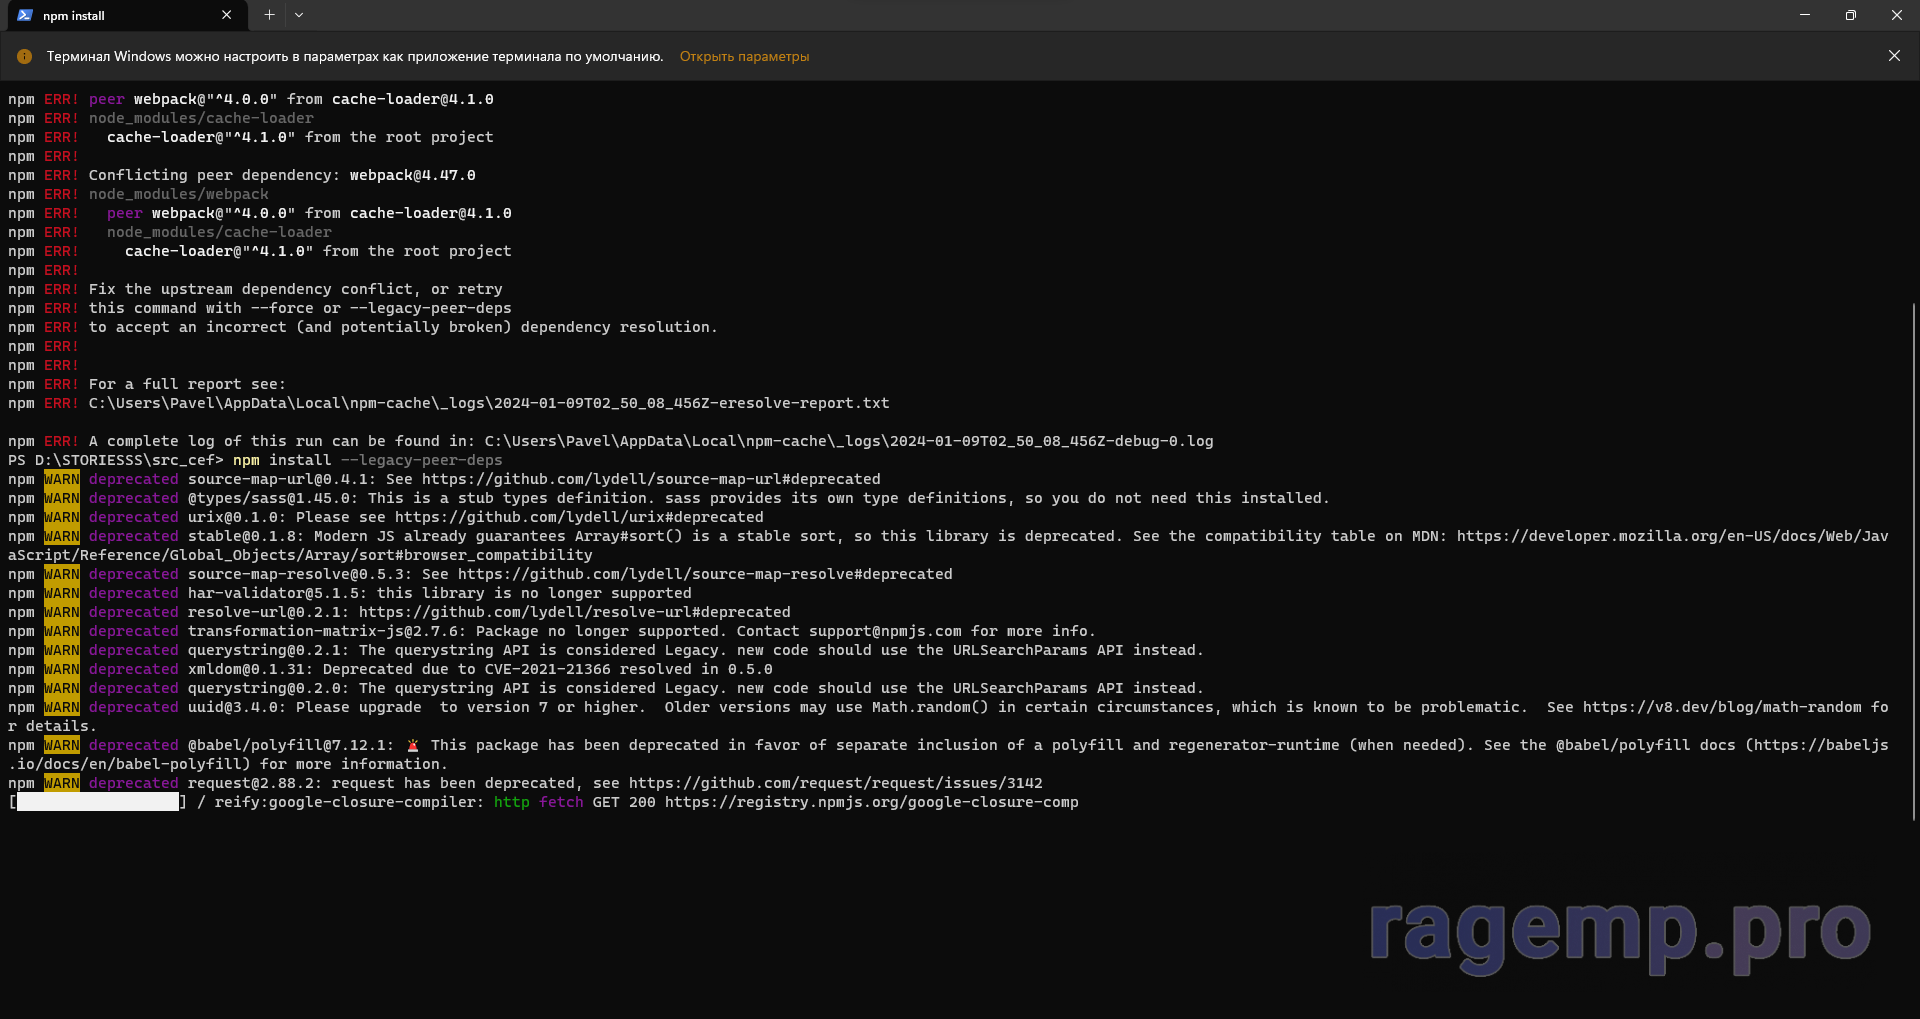The height and width of the screenshot is (1019, 1920).
Task: Minimize the Windows Terminal window
Action: [1805, 15]
